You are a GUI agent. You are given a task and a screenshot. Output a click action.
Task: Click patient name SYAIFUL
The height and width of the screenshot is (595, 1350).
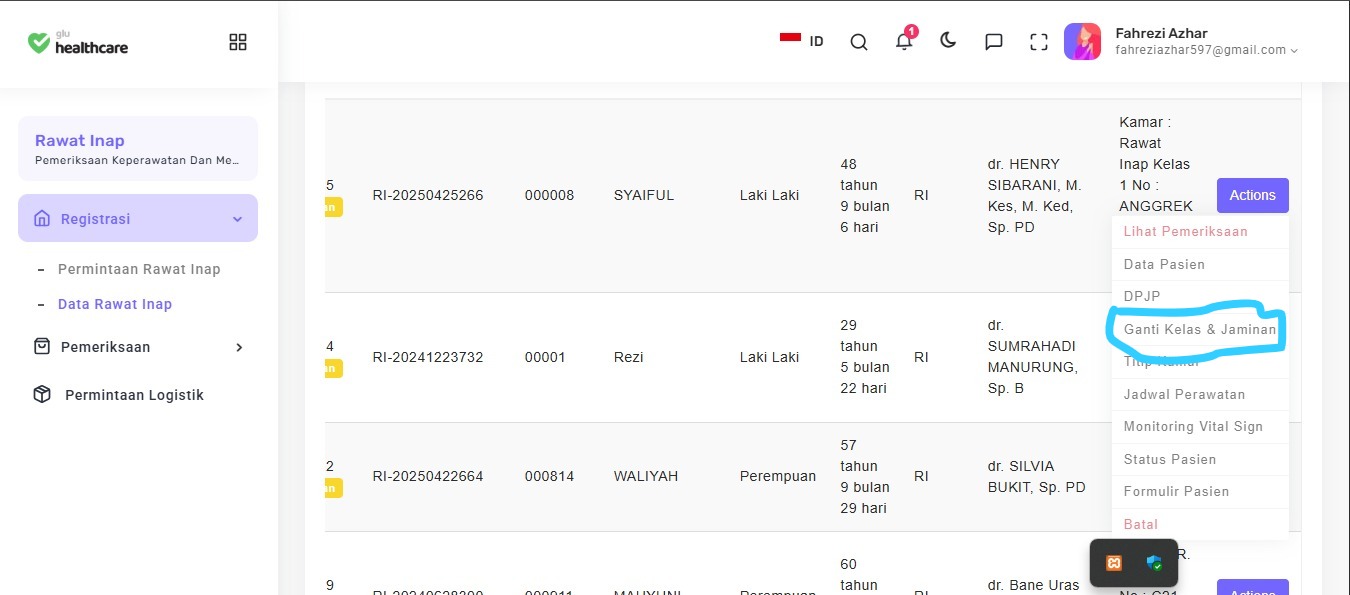[x=644, y=195]
